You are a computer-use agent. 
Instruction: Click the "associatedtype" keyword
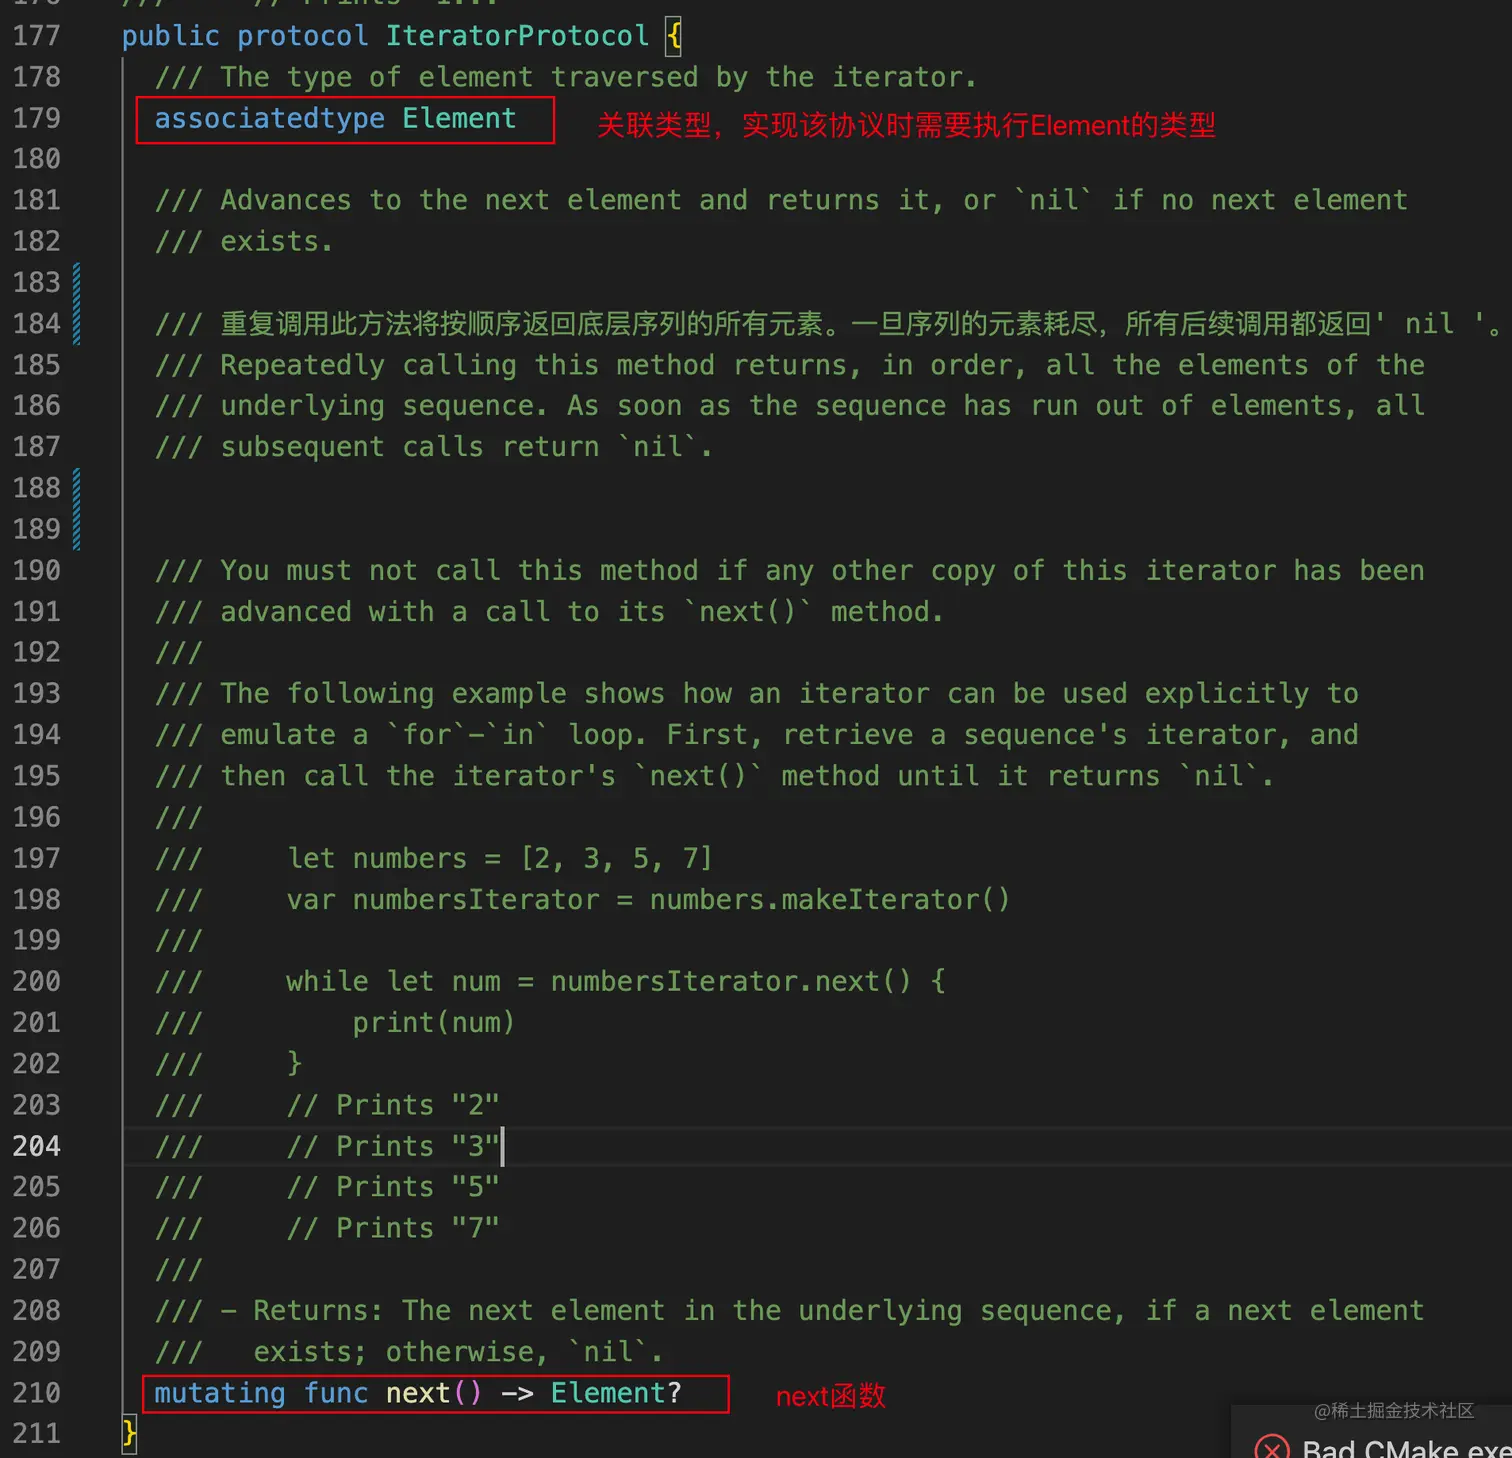270,118
